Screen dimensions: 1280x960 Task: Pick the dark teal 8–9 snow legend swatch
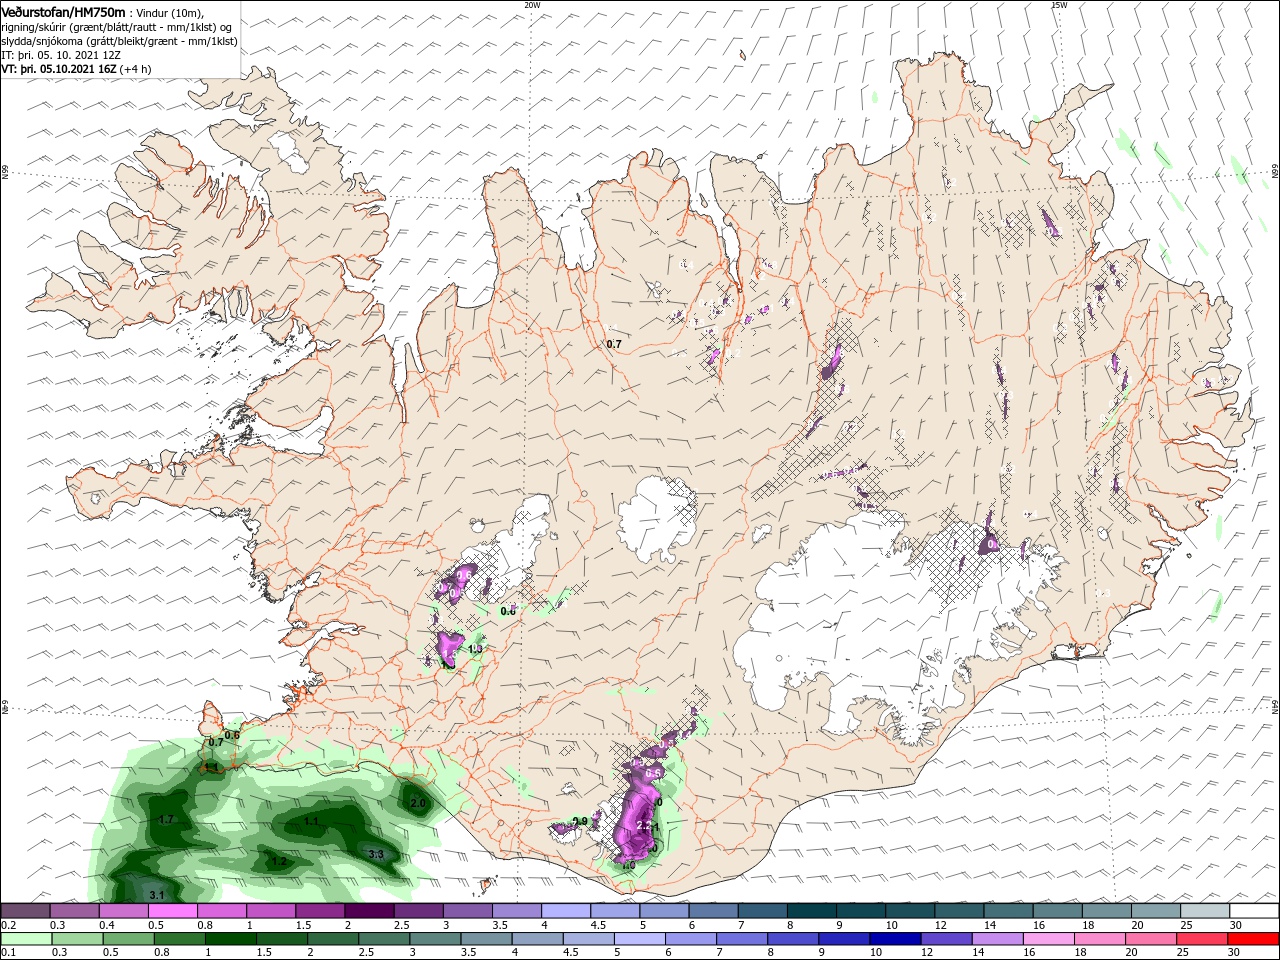[812, 911]
